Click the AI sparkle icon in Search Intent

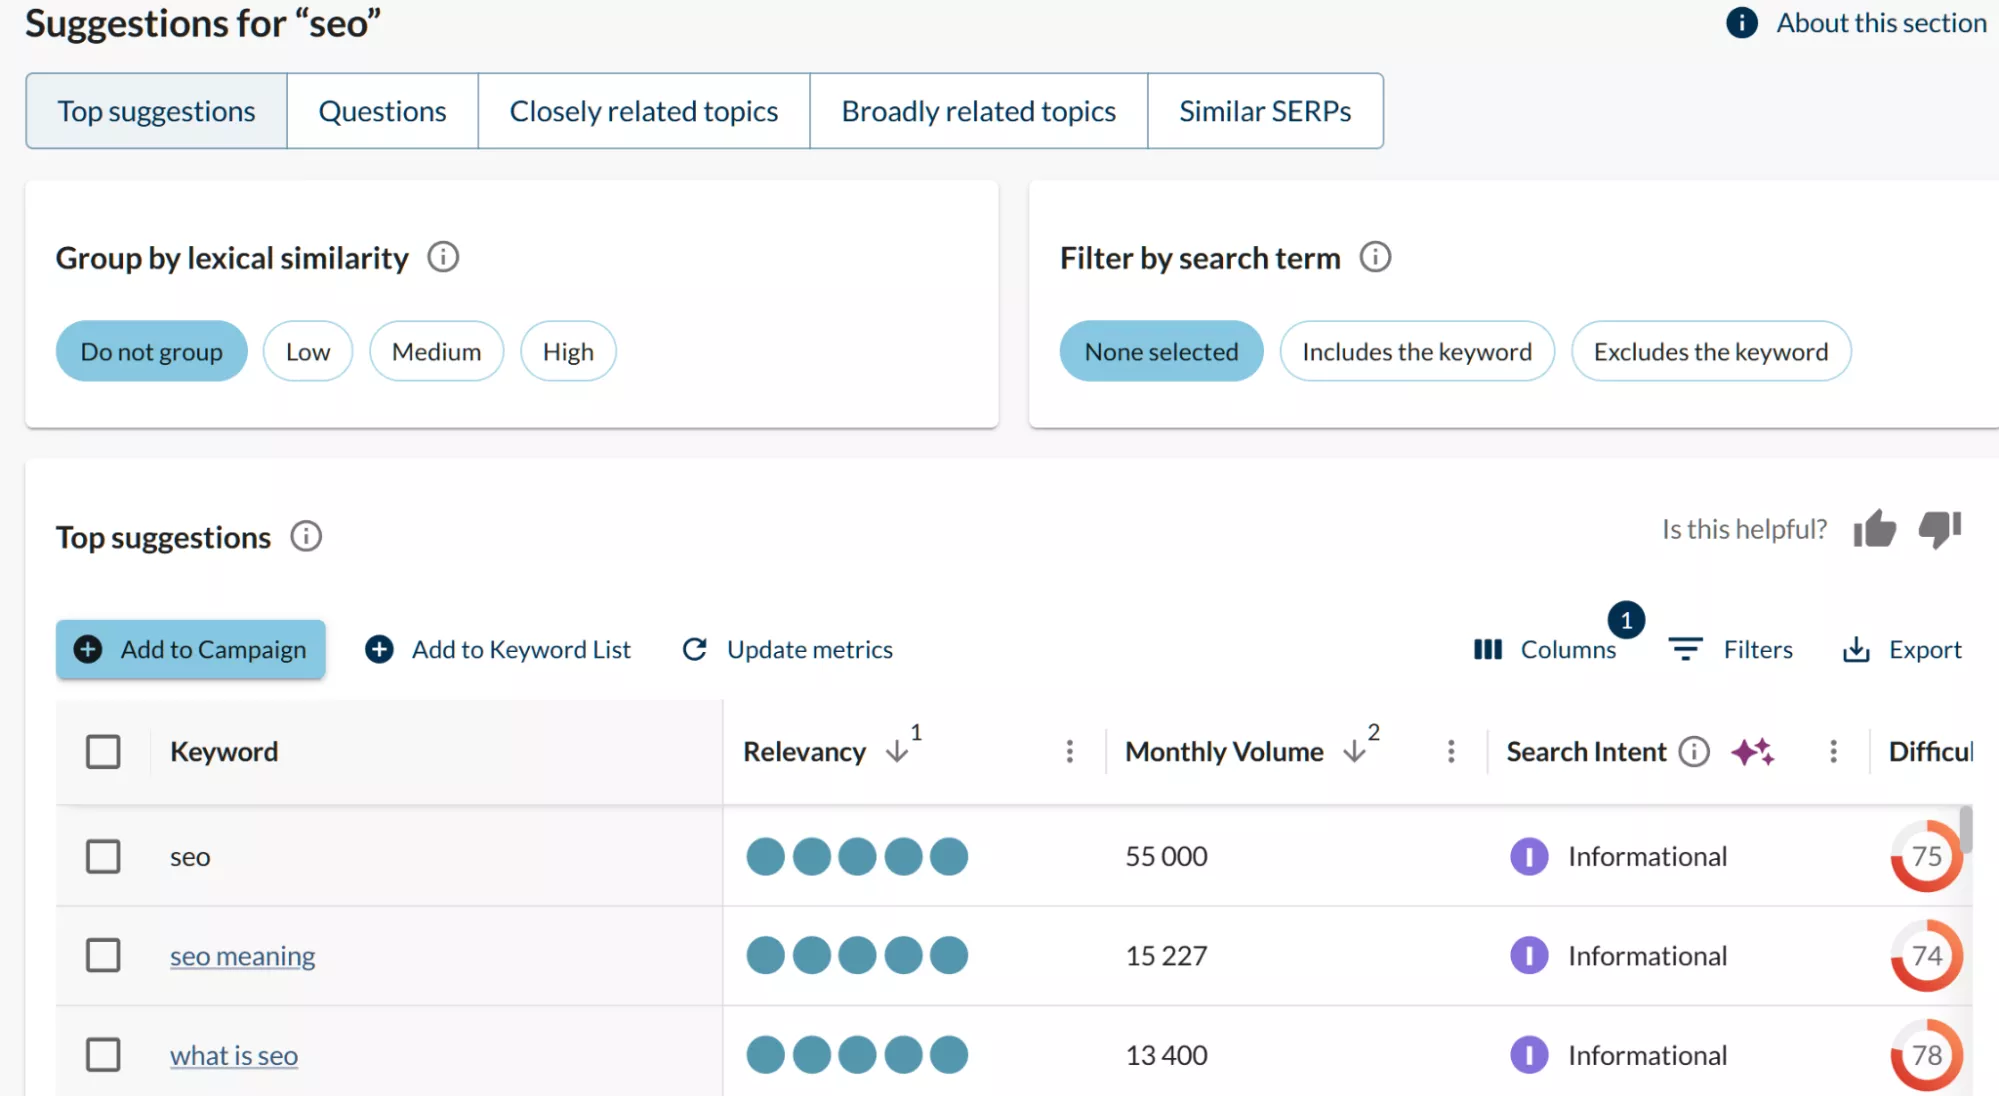(x=1752, y=751)
